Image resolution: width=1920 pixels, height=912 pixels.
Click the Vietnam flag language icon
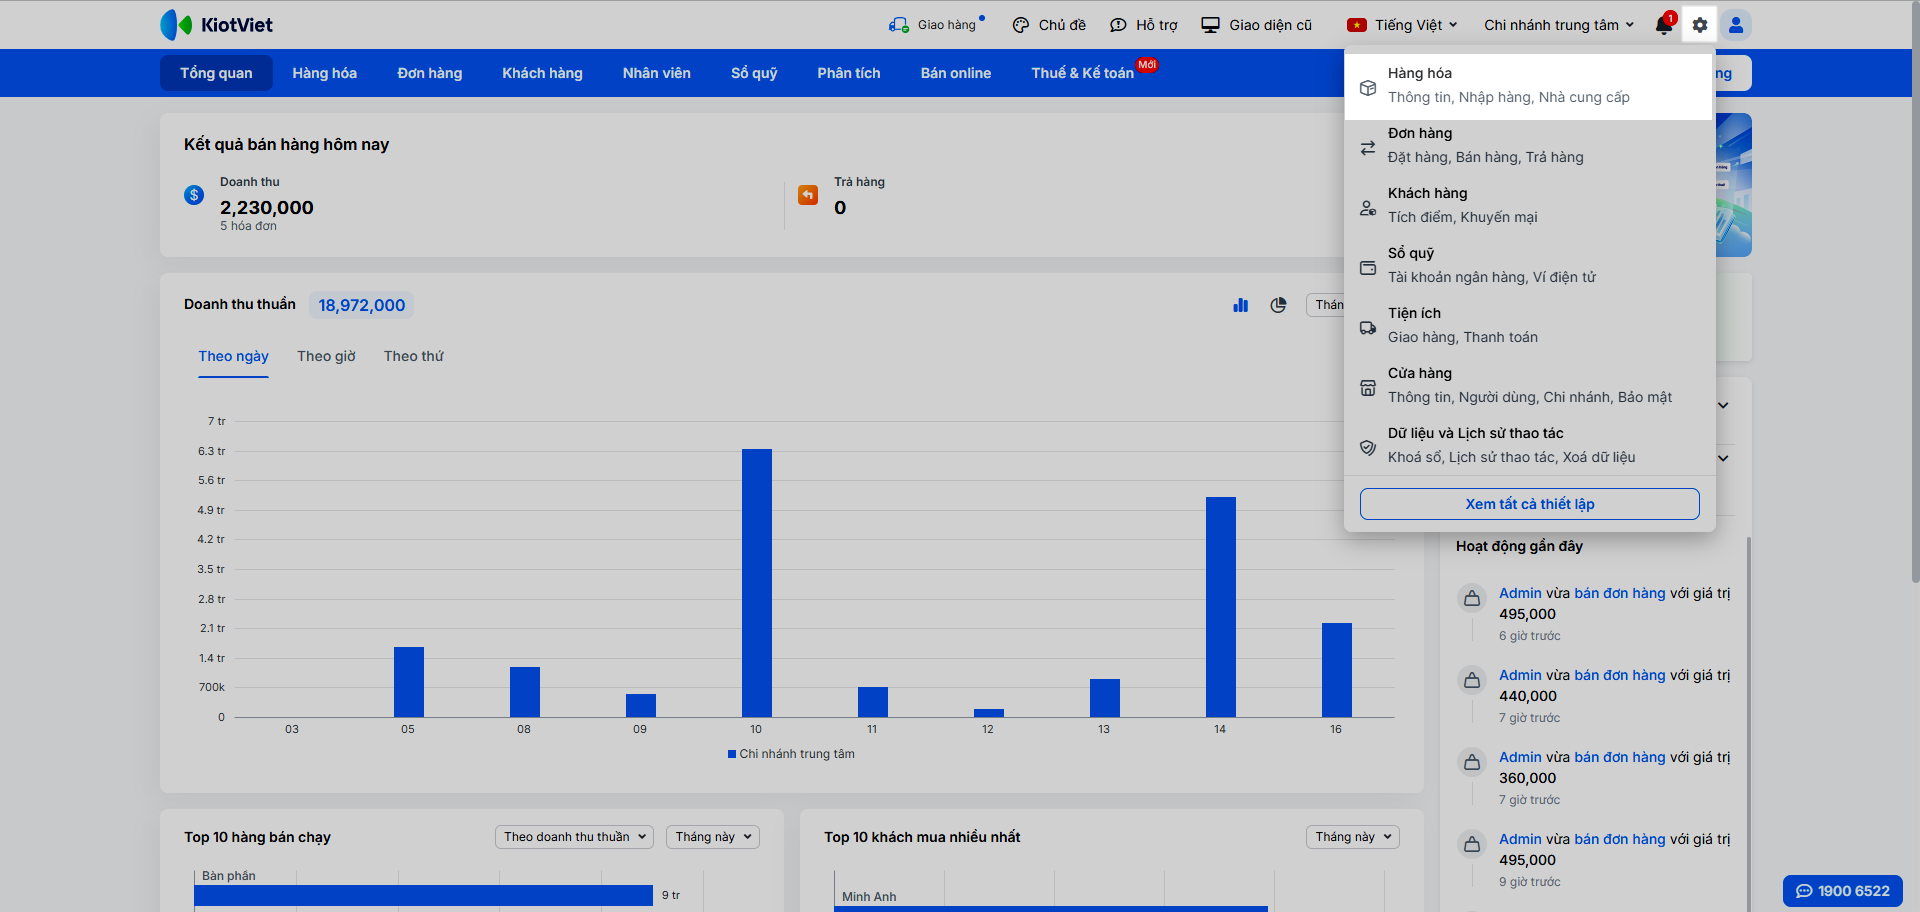[x=1357, y=25]
